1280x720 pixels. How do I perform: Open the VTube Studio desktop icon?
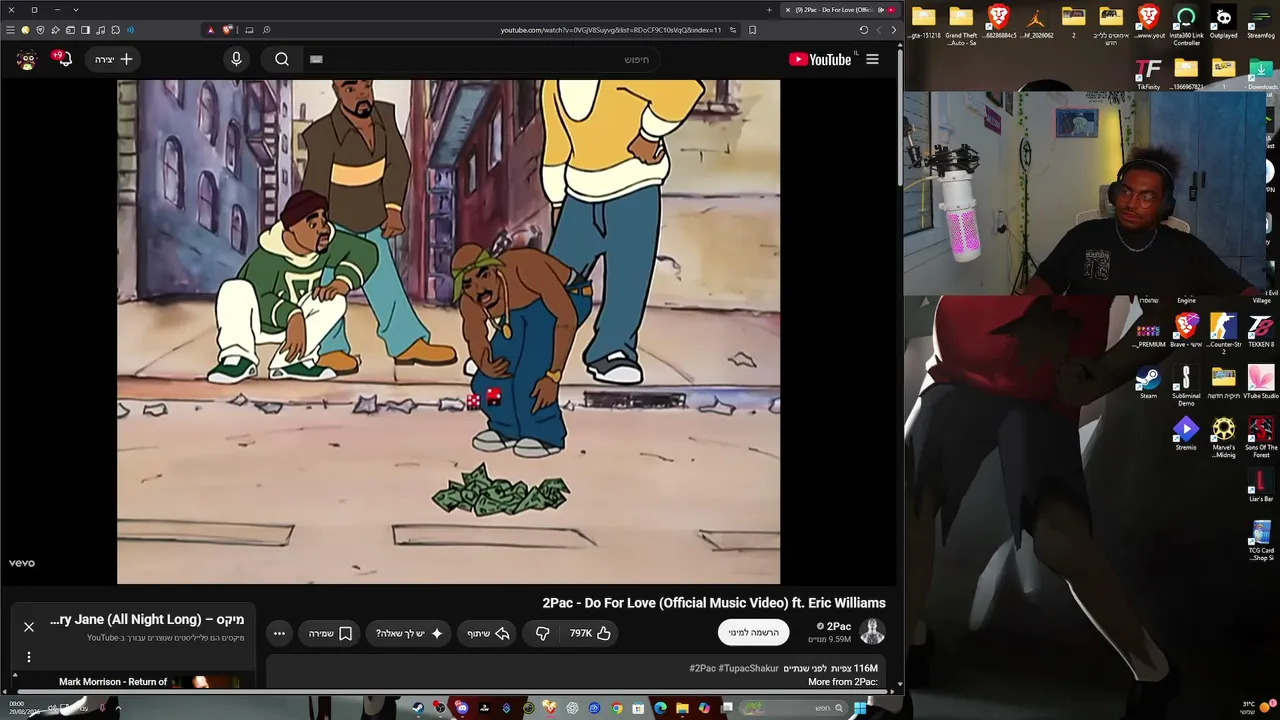[x=1261, y=383]
